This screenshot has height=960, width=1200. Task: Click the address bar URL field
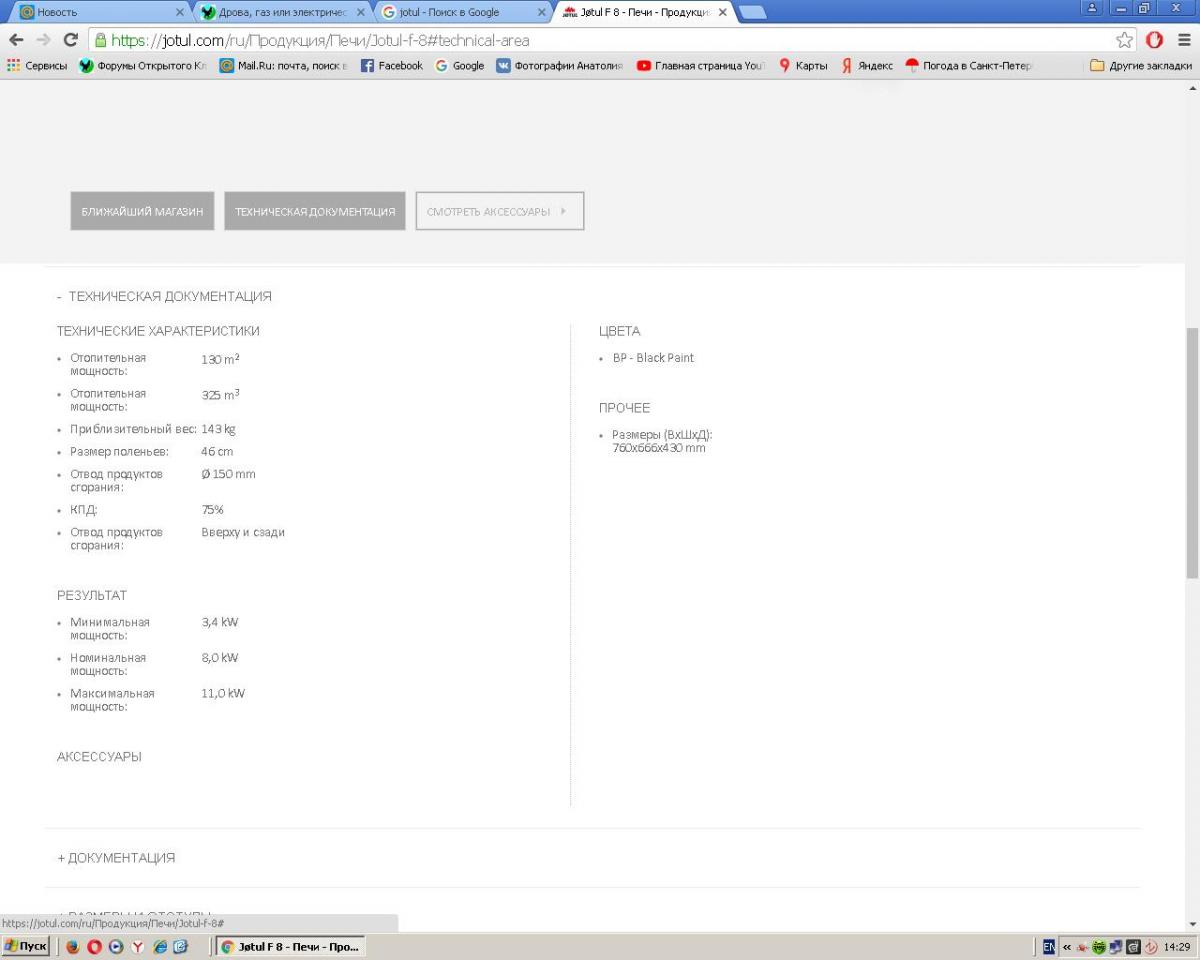tap(600, 41)
